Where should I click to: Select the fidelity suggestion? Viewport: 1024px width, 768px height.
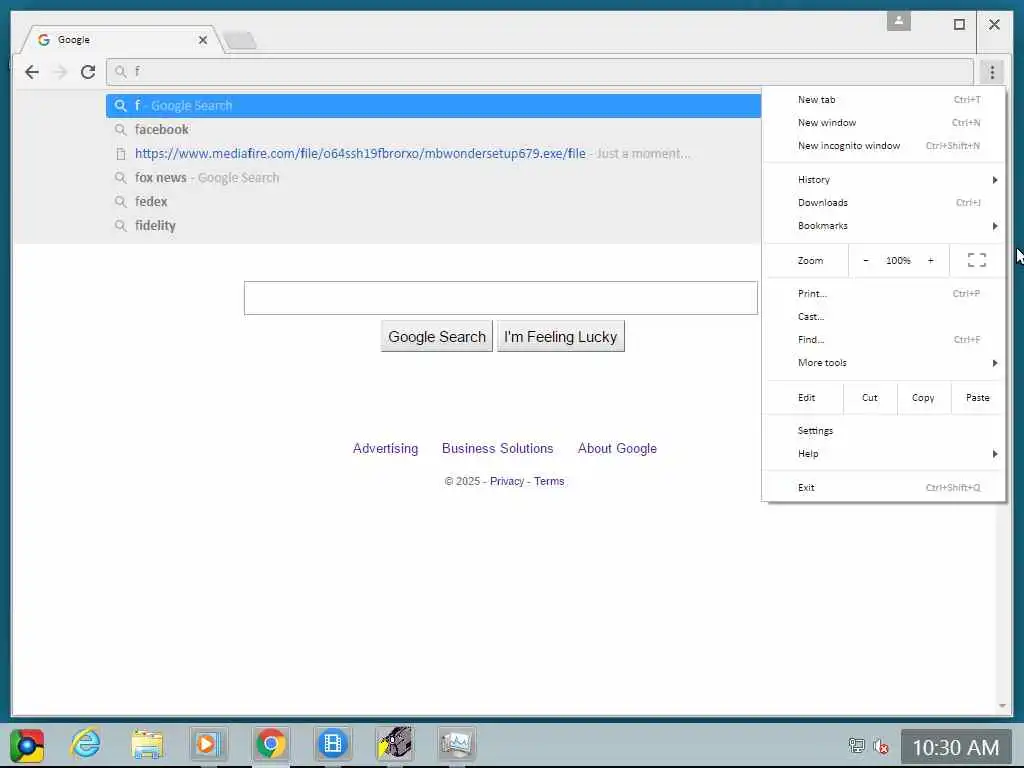point(434,225)
